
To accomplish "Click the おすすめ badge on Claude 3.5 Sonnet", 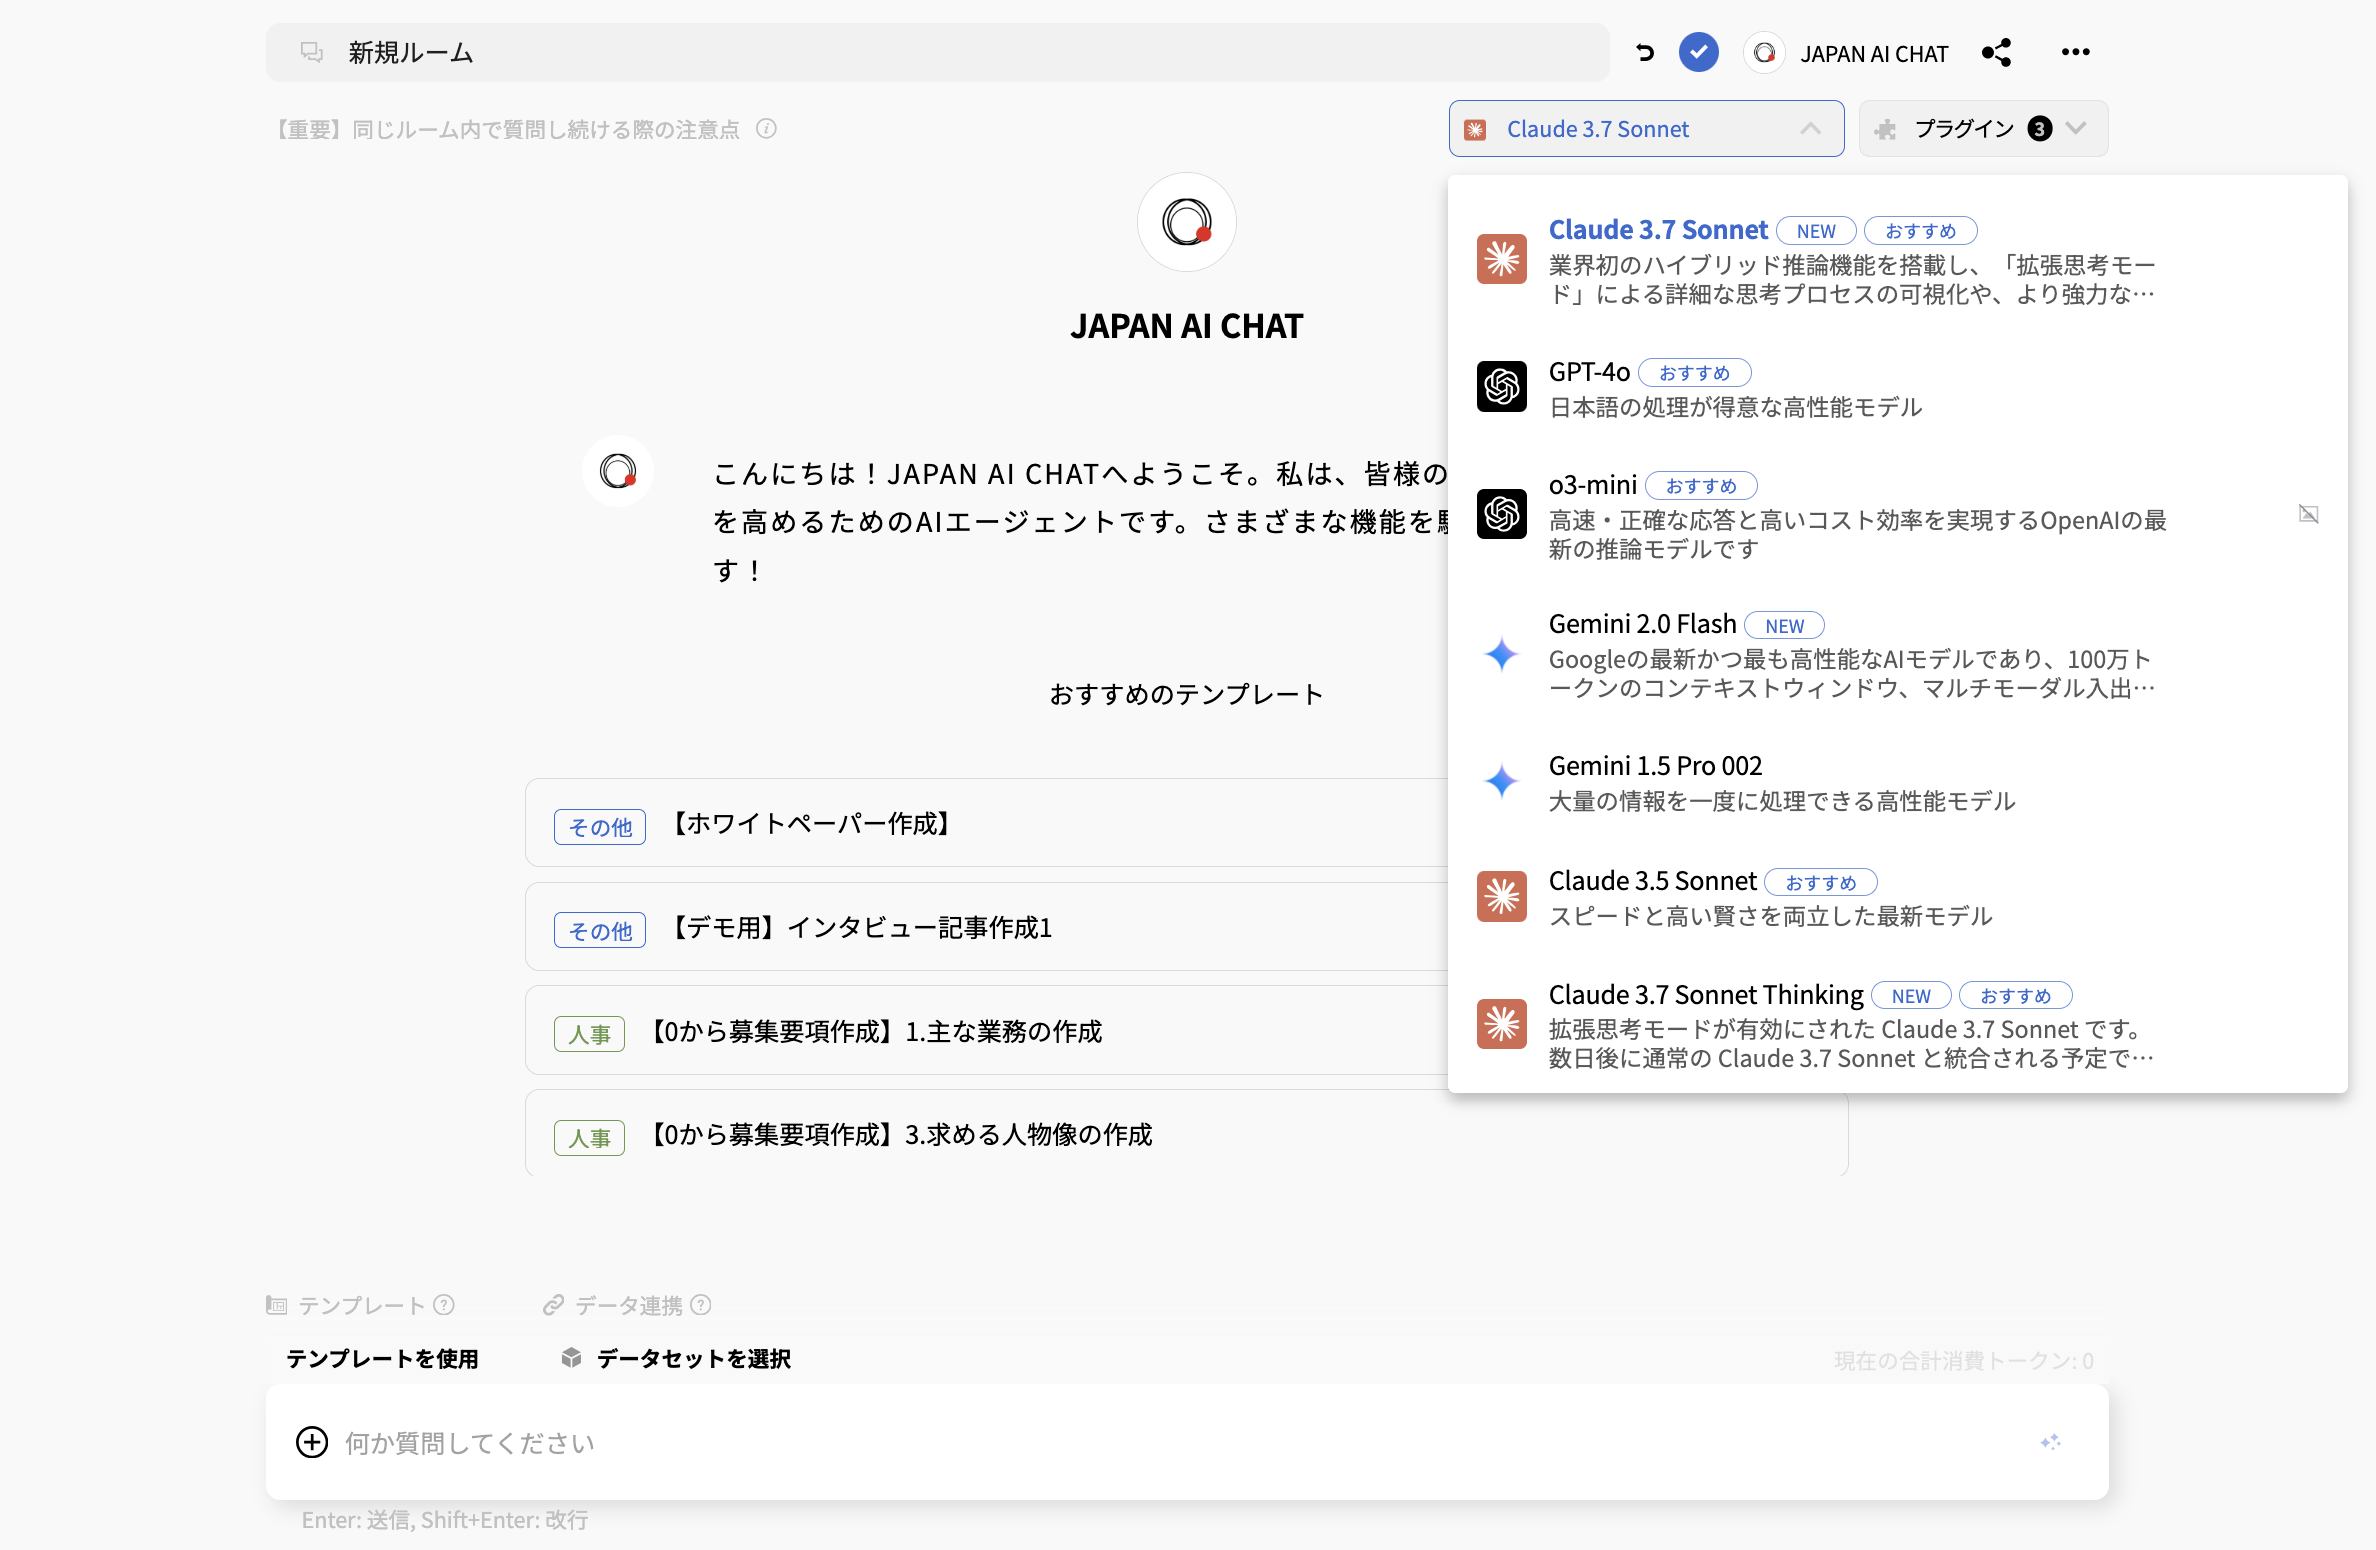I will coord(1820,883).
